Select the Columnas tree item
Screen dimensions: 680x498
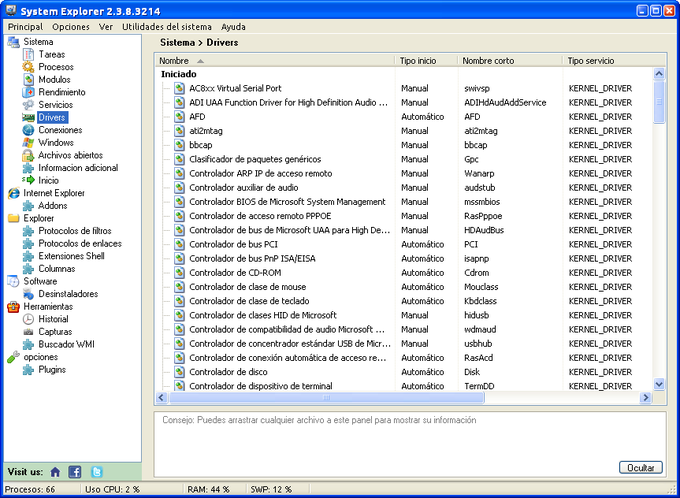(x=57, y=269)
